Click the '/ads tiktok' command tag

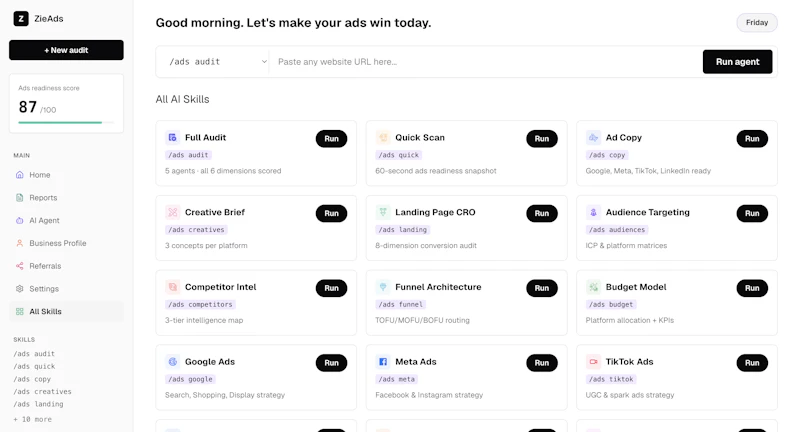click(x=611, y=379)
